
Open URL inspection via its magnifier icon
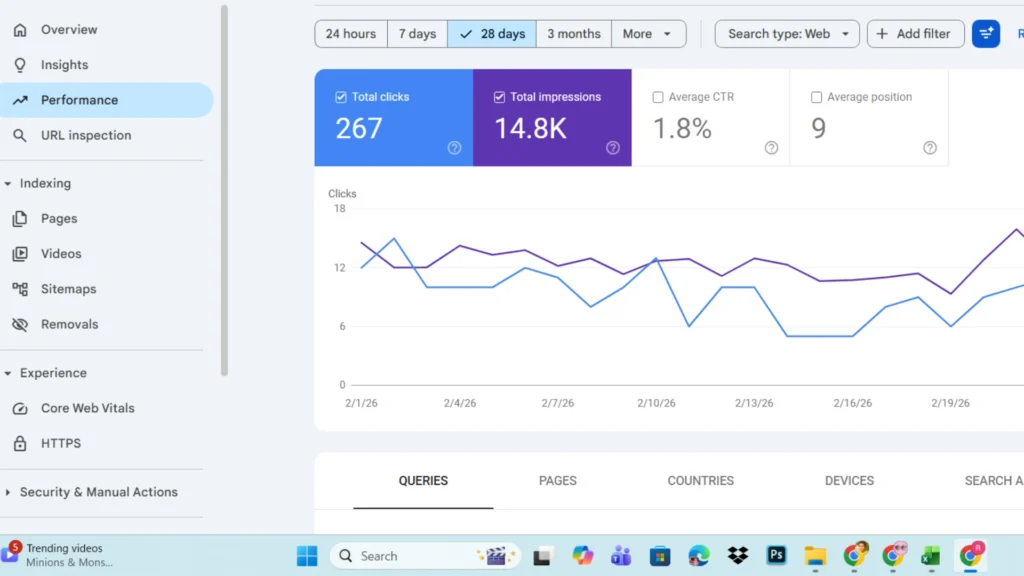tap(21, 135)
